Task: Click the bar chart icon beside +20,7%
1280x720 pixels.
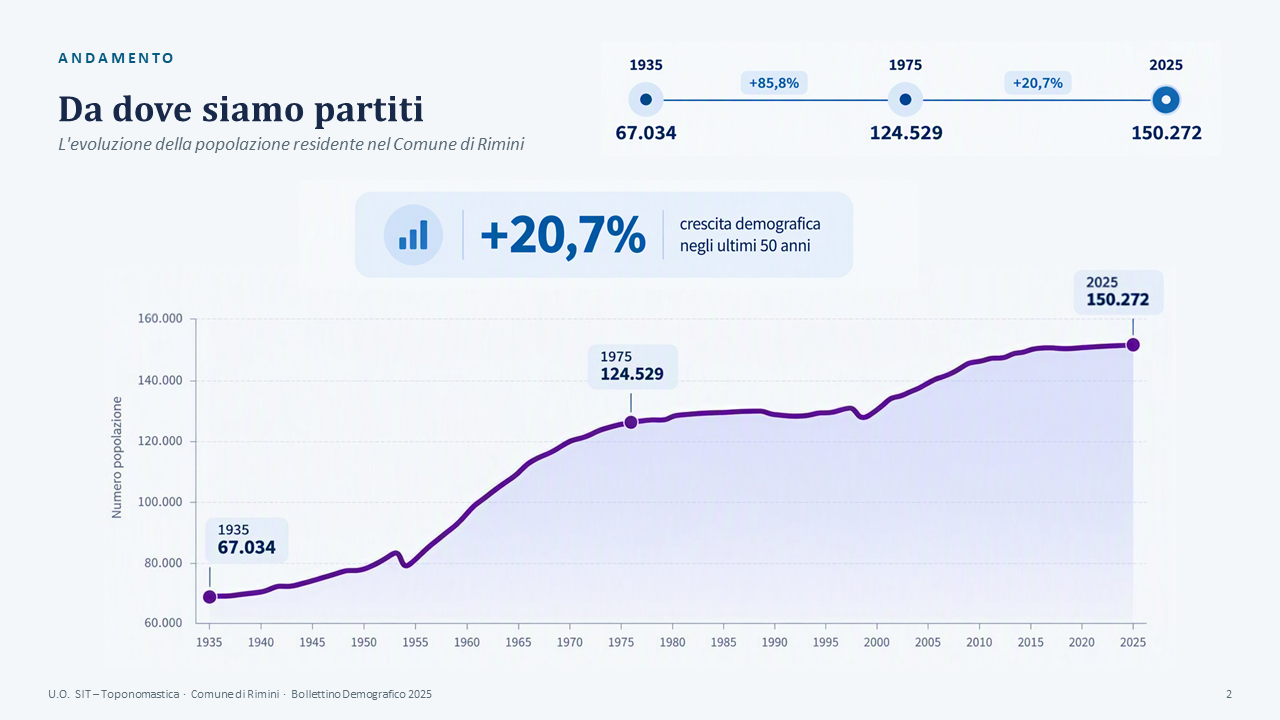Action: tap(413, 235)
